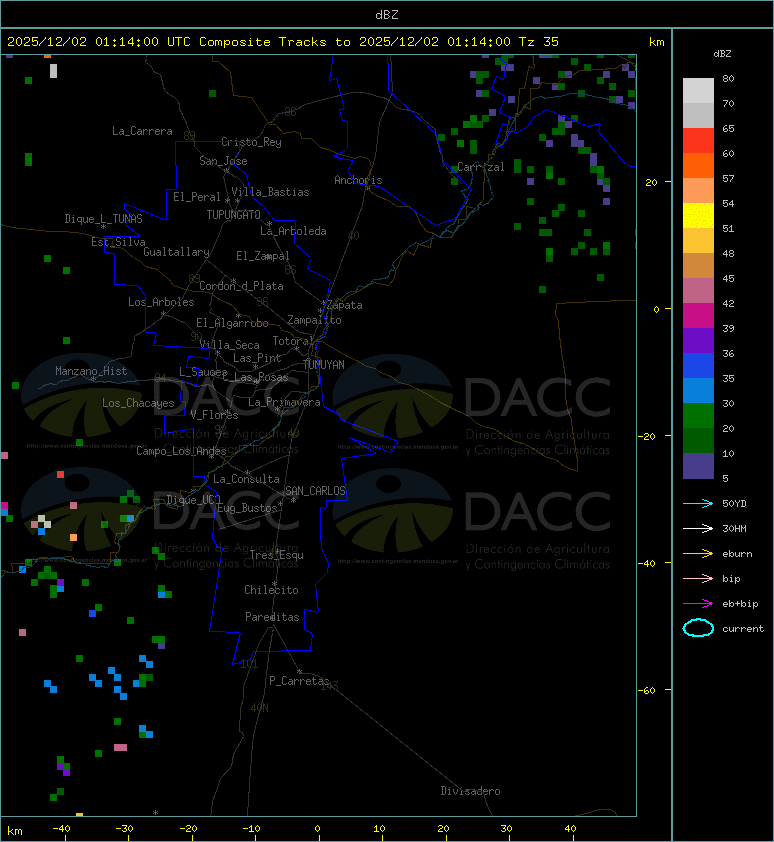The image size is (774, 842).
Task: Click the 0 tick on vertical km axis
Action: coord(656,309)
